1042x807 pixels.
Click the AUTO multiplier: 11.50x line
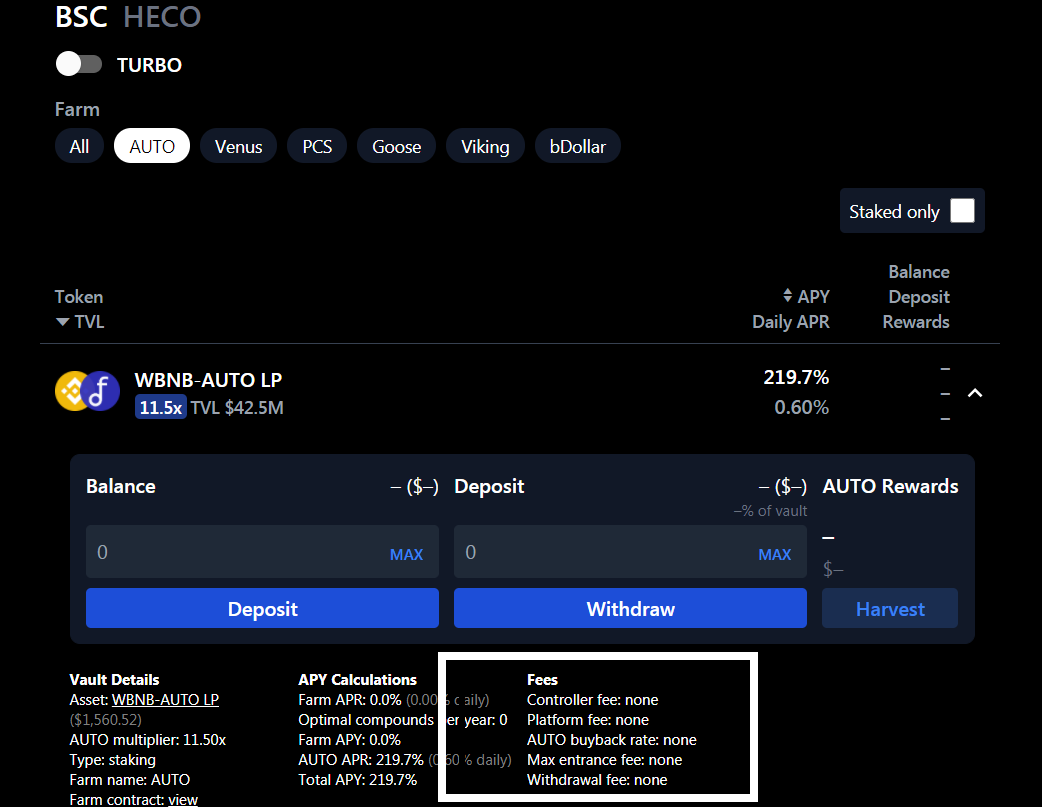[x=148, y=740]
